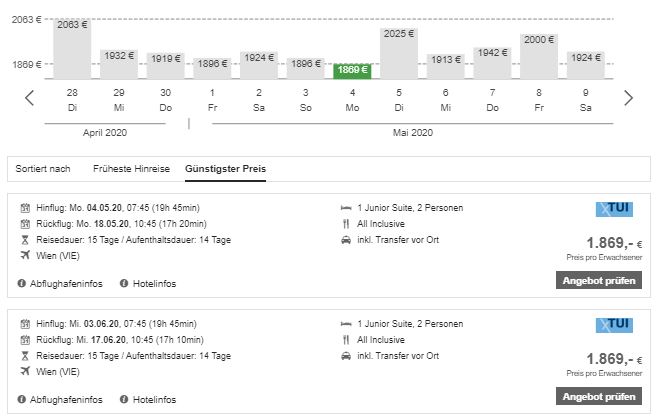
Task: Select the Früheste Hinreise sort tab
Action: point(132,168)
